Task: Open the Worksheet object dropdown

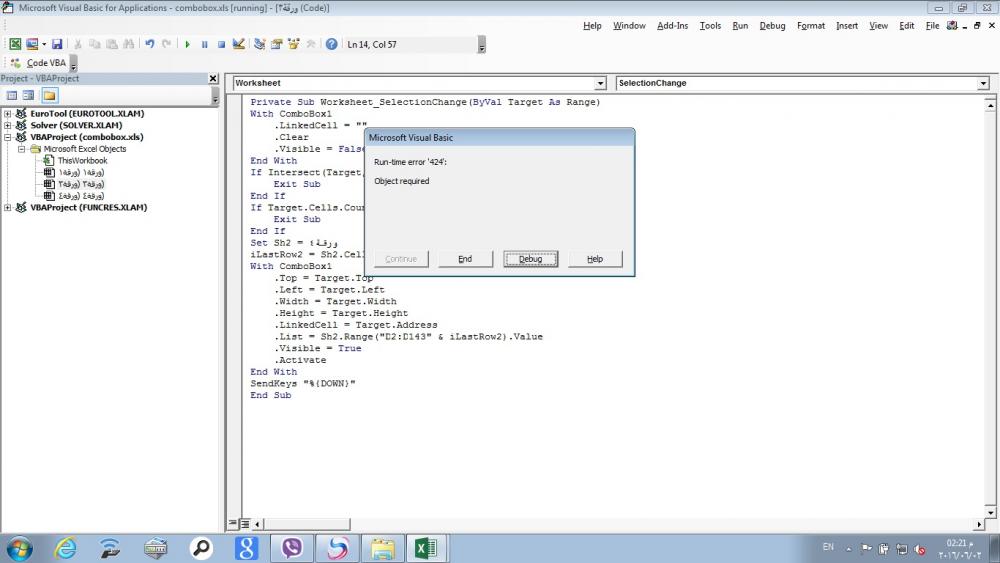Action: [600, 84]
